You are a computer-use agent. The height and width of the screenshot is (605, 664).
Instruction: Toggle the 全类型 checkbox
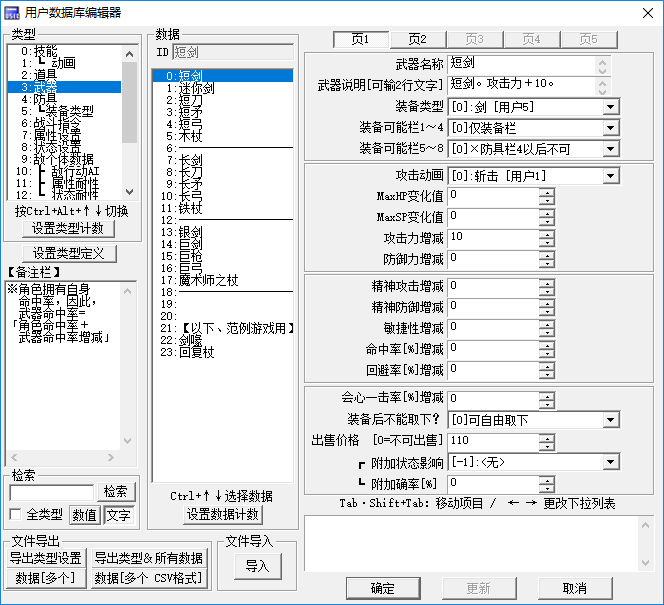[x=15, y=514]
